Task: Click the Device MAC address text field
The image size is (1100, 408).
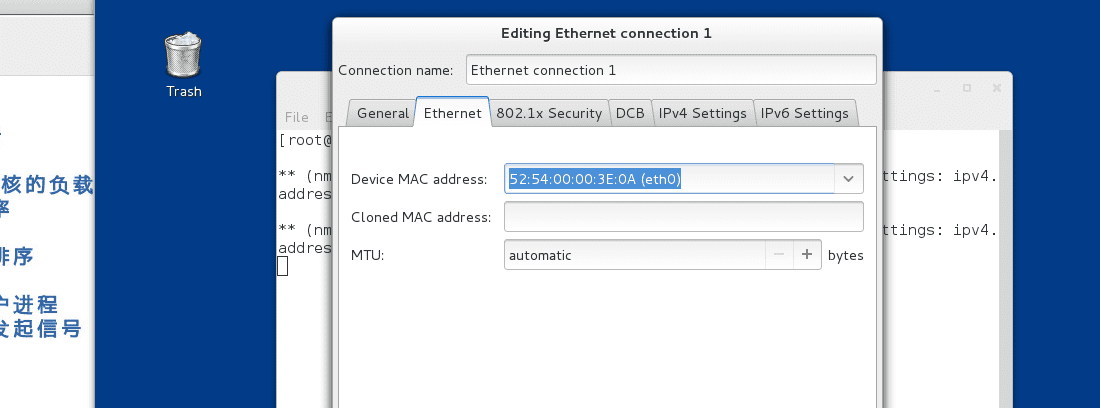Action: click(x=670, y=178)
